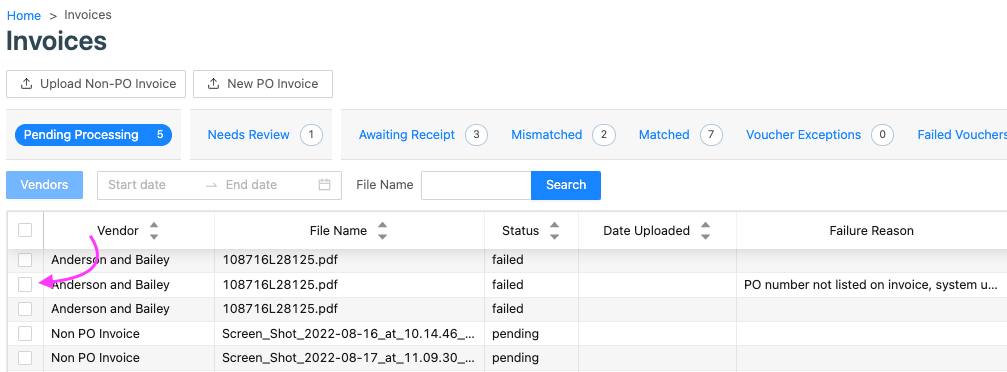The width and height of the screenshot is (1007, 372).
Task: Check the row with PO number failure reason
Action: pos(25,285)
